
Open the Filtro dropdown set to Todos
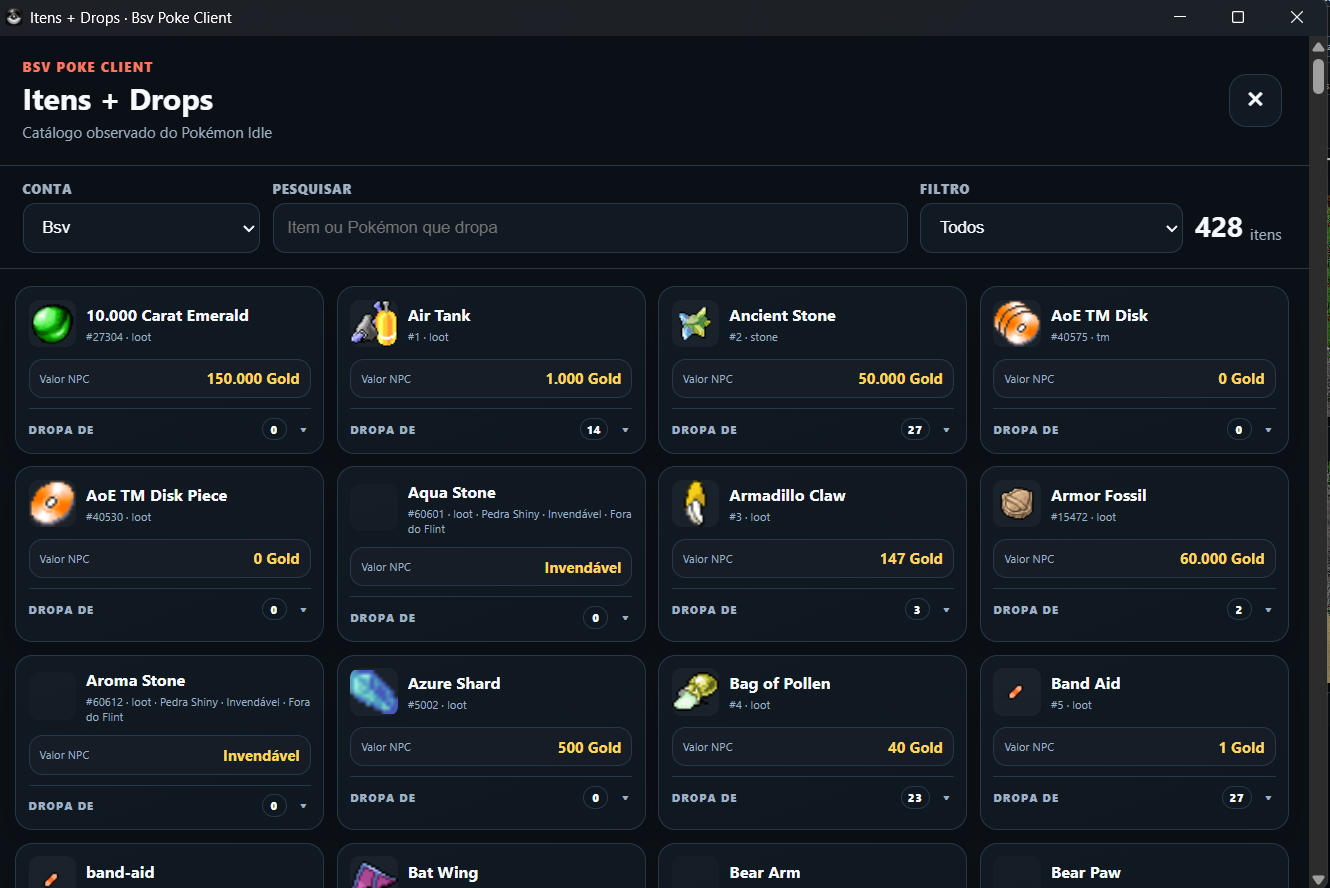[1051, 228]
